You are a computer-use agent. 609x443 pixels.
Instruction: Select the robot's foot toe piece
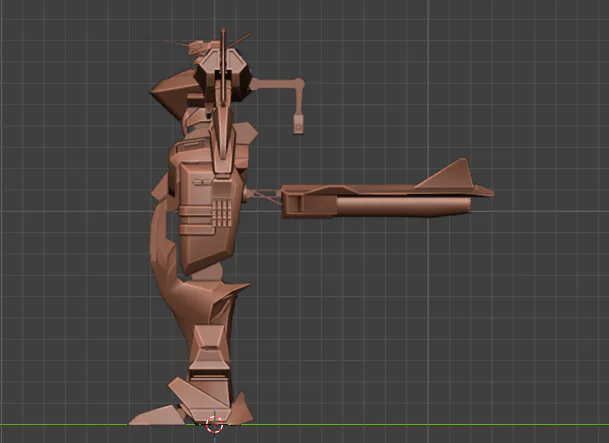click(156, 415)
